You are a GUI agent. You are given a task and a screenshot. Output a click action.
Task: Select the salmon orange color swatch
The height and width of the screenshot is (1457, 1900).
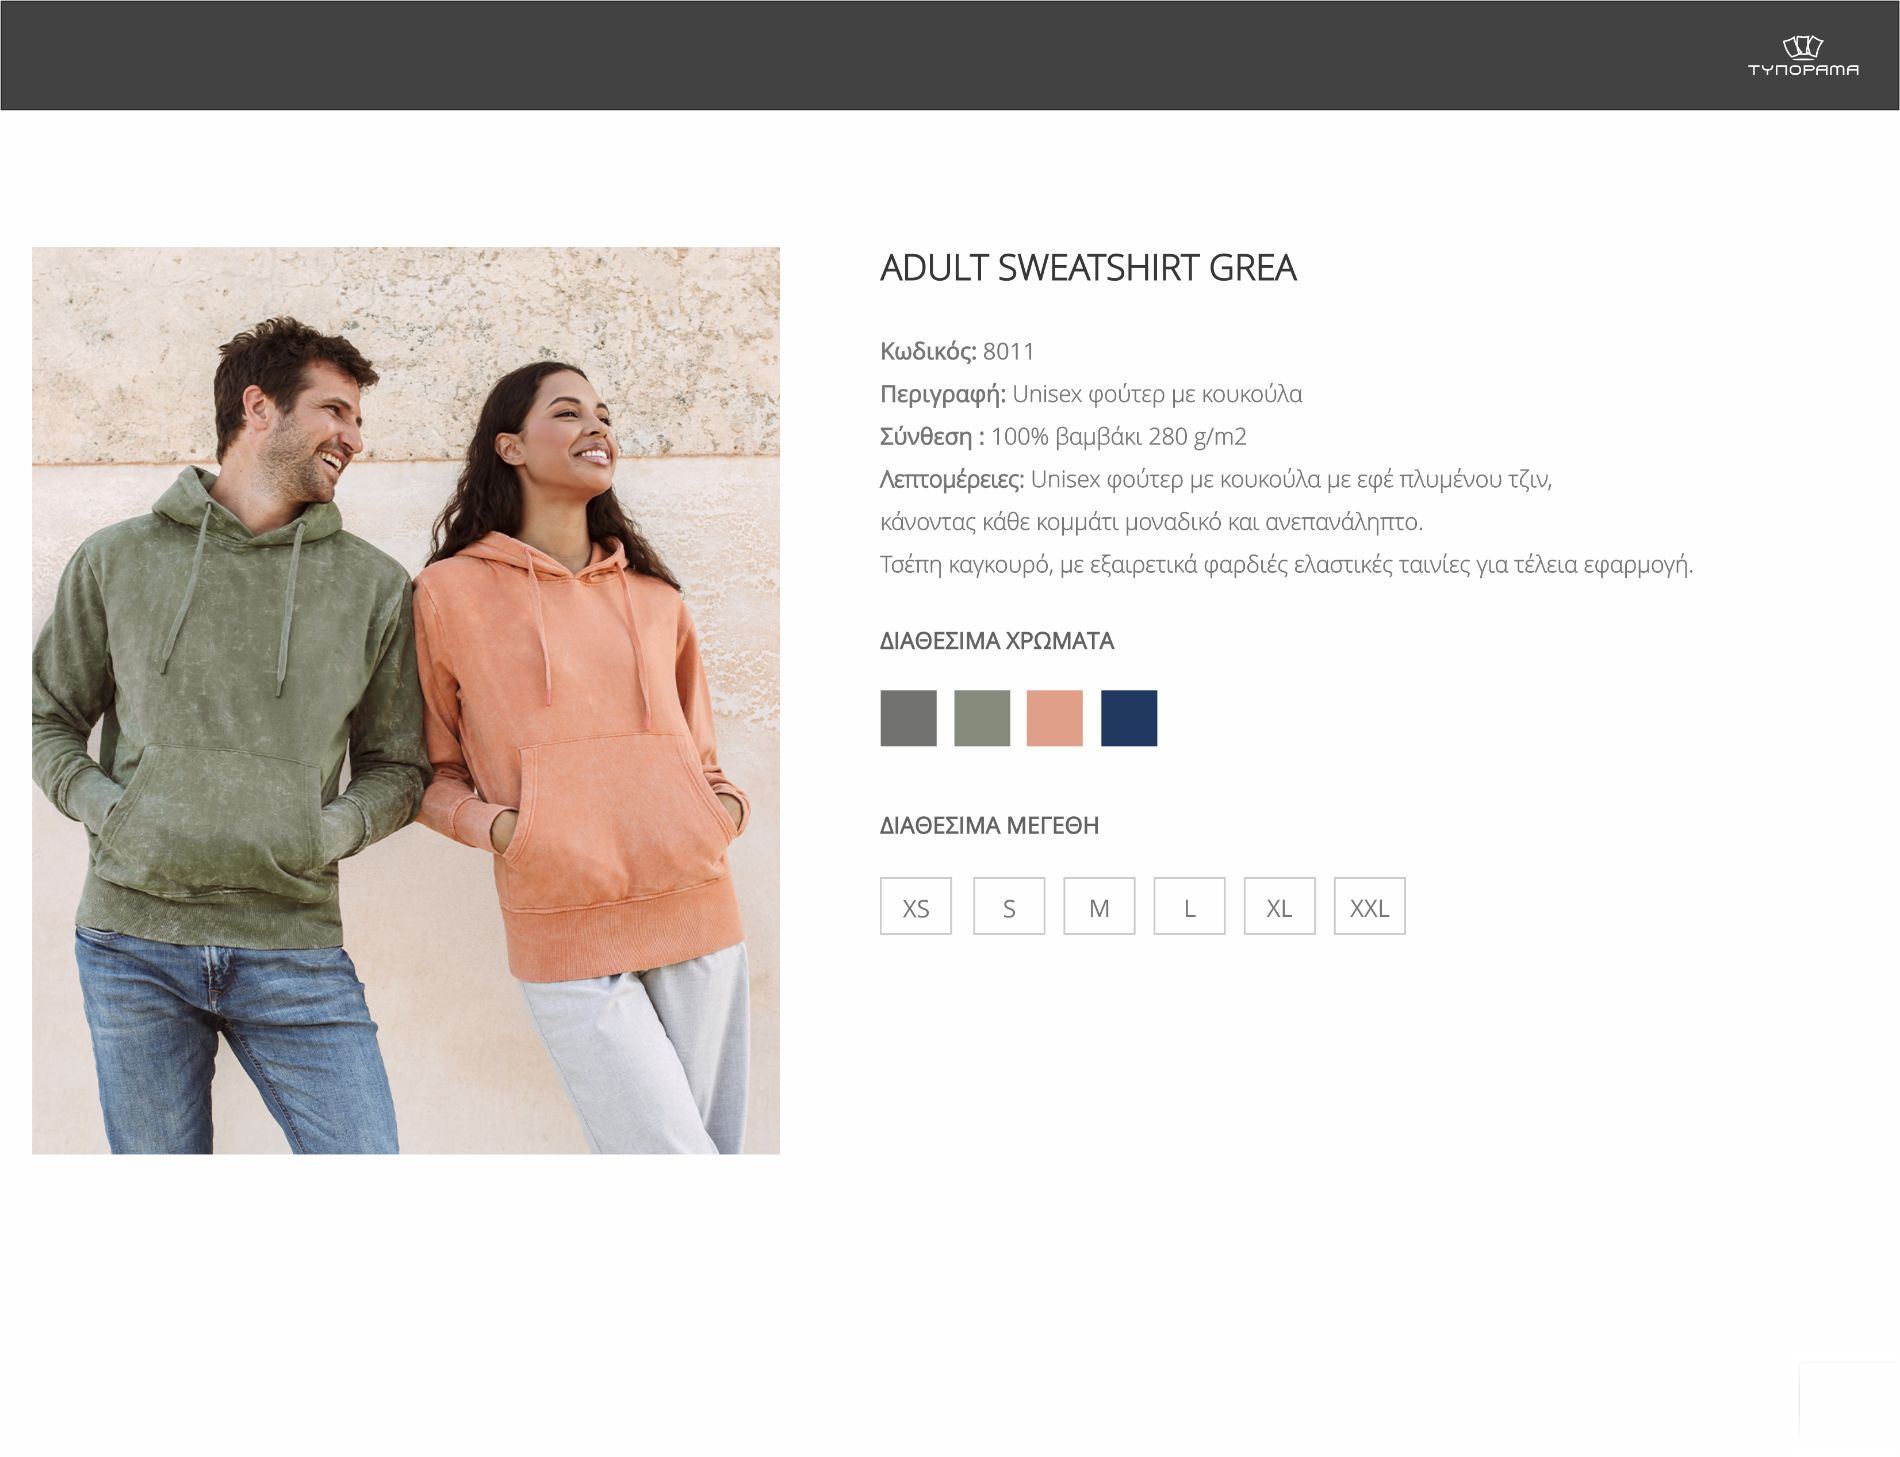[x=1055, y=718]
